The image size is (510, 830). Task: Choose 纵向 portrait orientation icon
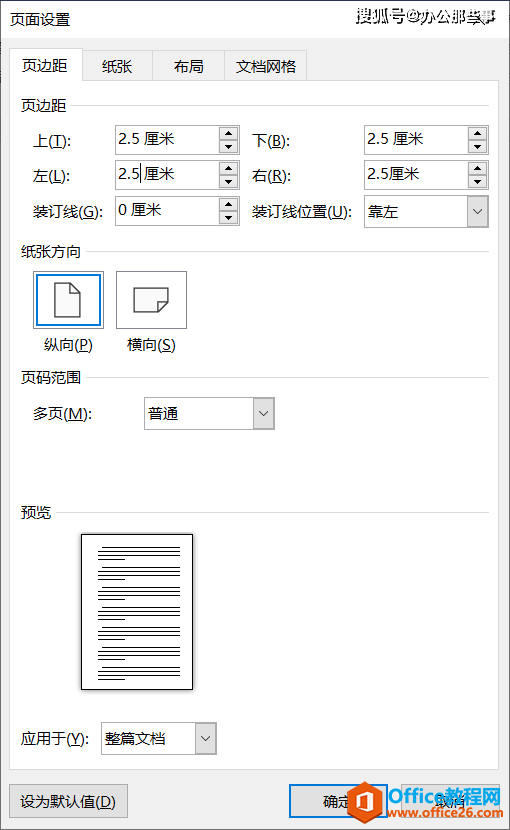pyautogui.click(x=68, y=300)
